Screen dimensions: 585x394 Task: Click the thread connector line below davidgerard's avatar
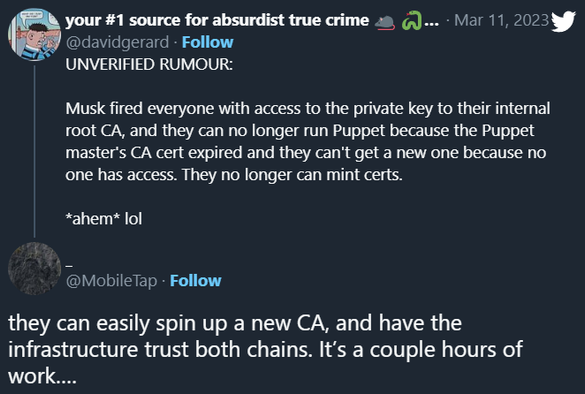pos(34,151)
